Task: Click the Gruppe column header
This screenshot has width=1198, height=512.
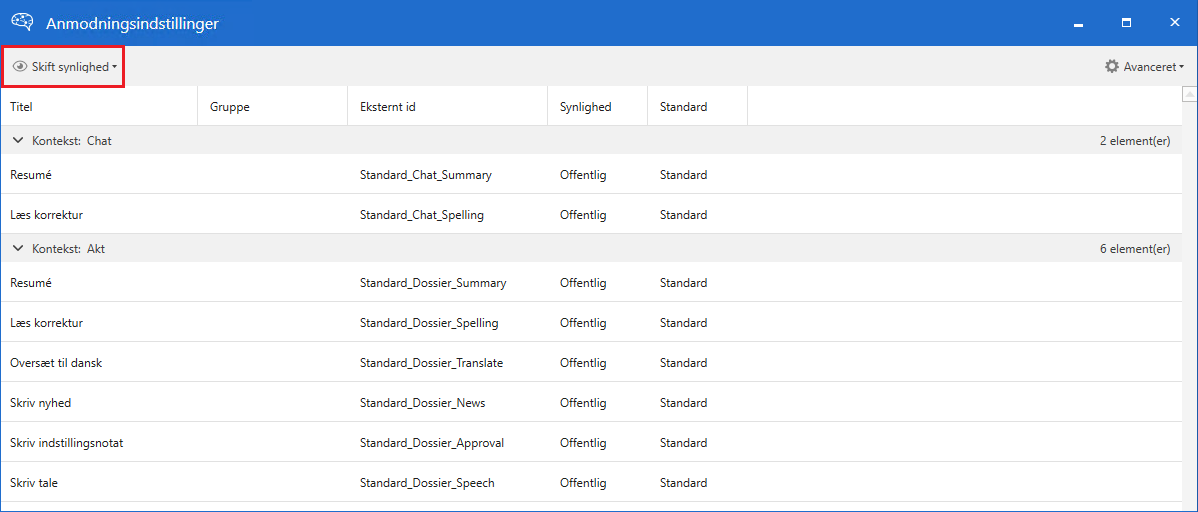Action: click(x=272, y=107)
